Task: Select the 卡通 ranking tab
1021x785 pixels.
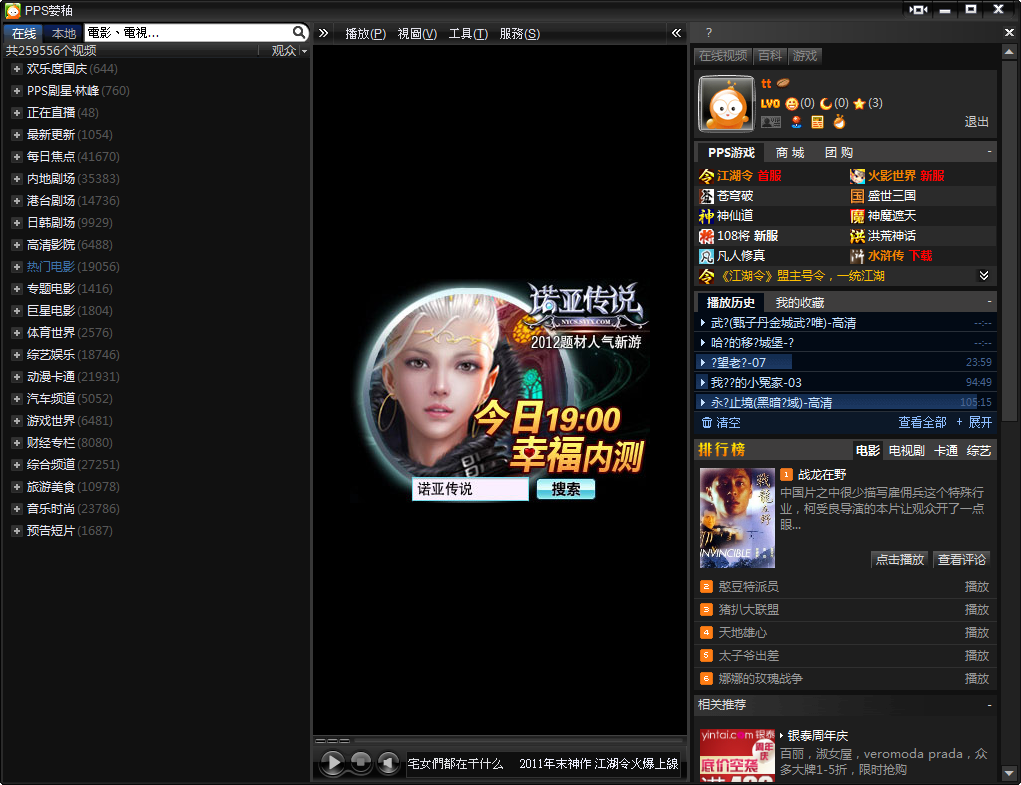Action: click(x=945, y=450)
